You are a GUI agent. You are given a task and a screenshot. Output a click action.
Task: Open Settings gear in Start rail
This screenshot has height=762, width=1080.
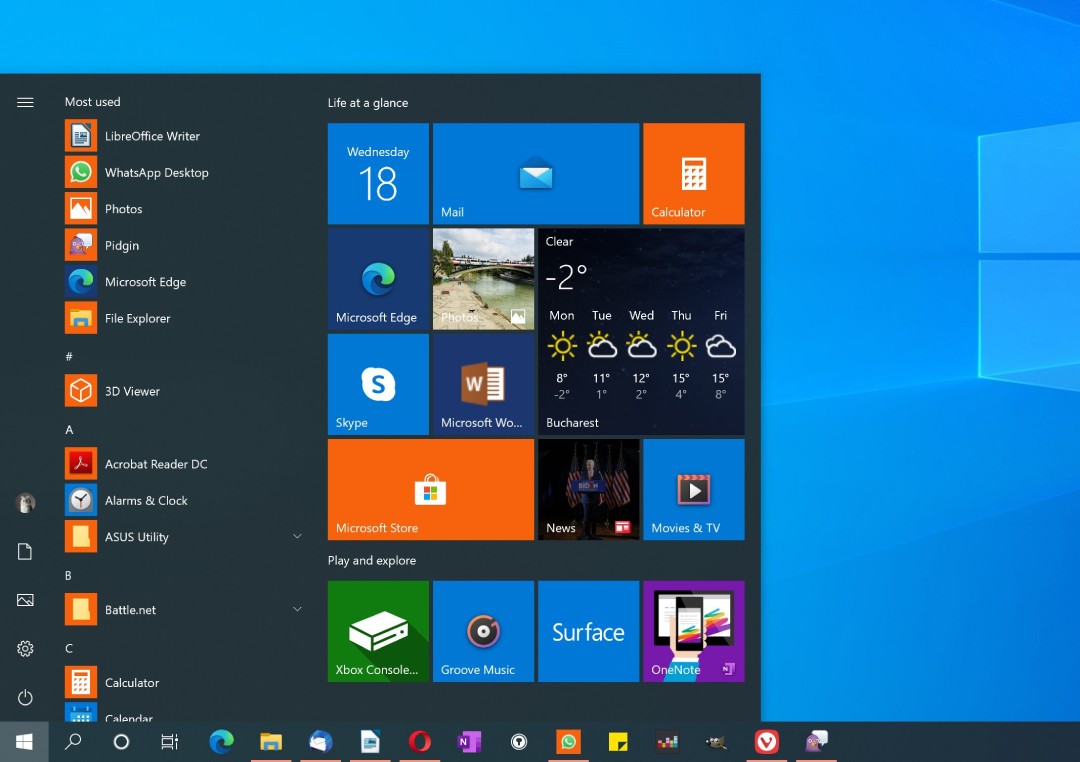click(25, 648)
